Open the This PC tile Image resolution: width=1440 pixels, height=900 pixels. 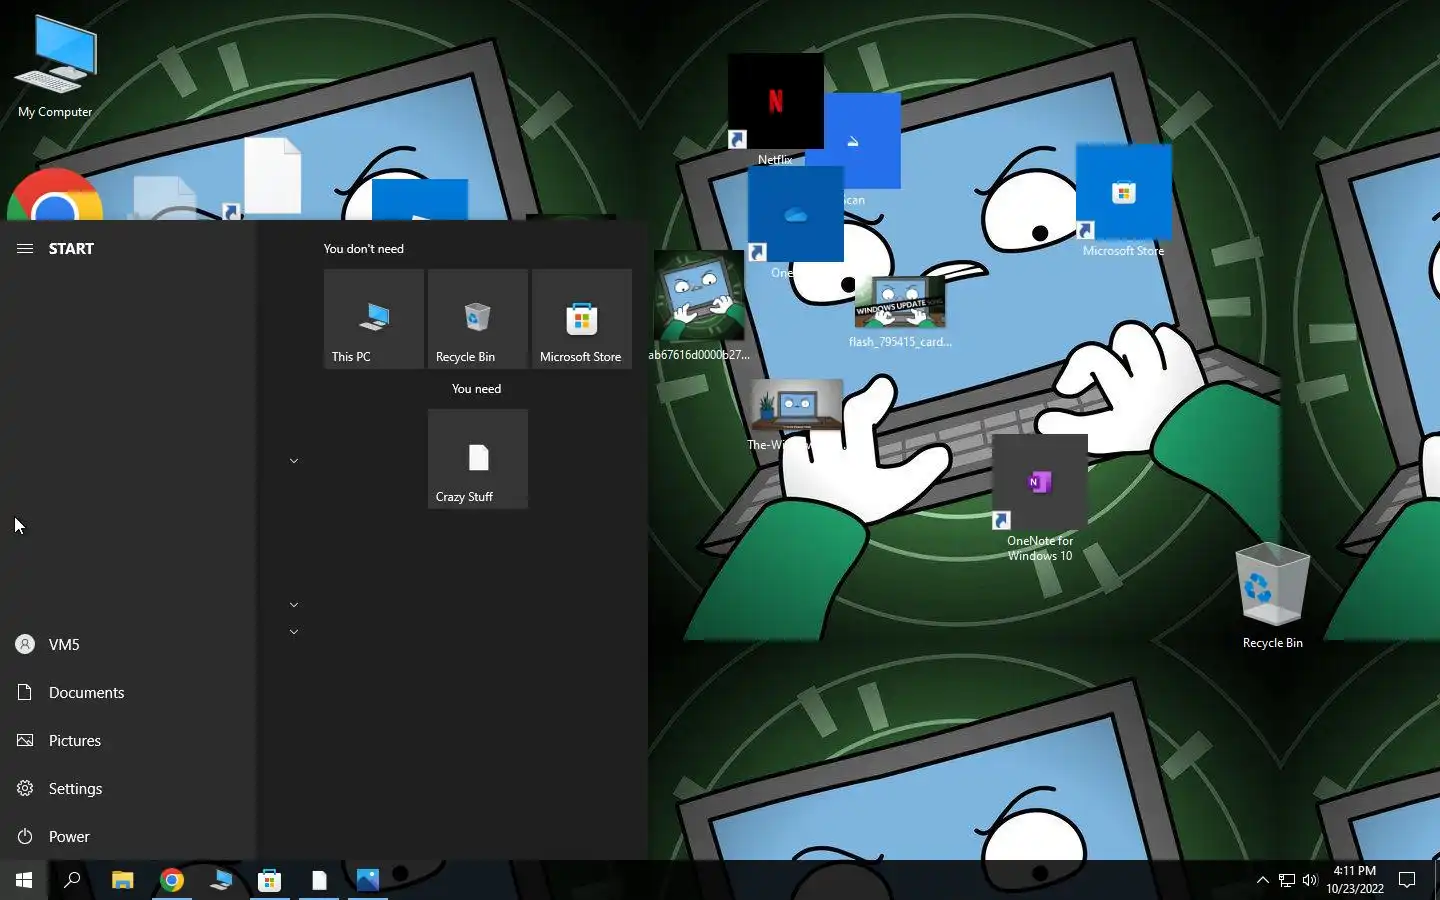click(374, 319)
